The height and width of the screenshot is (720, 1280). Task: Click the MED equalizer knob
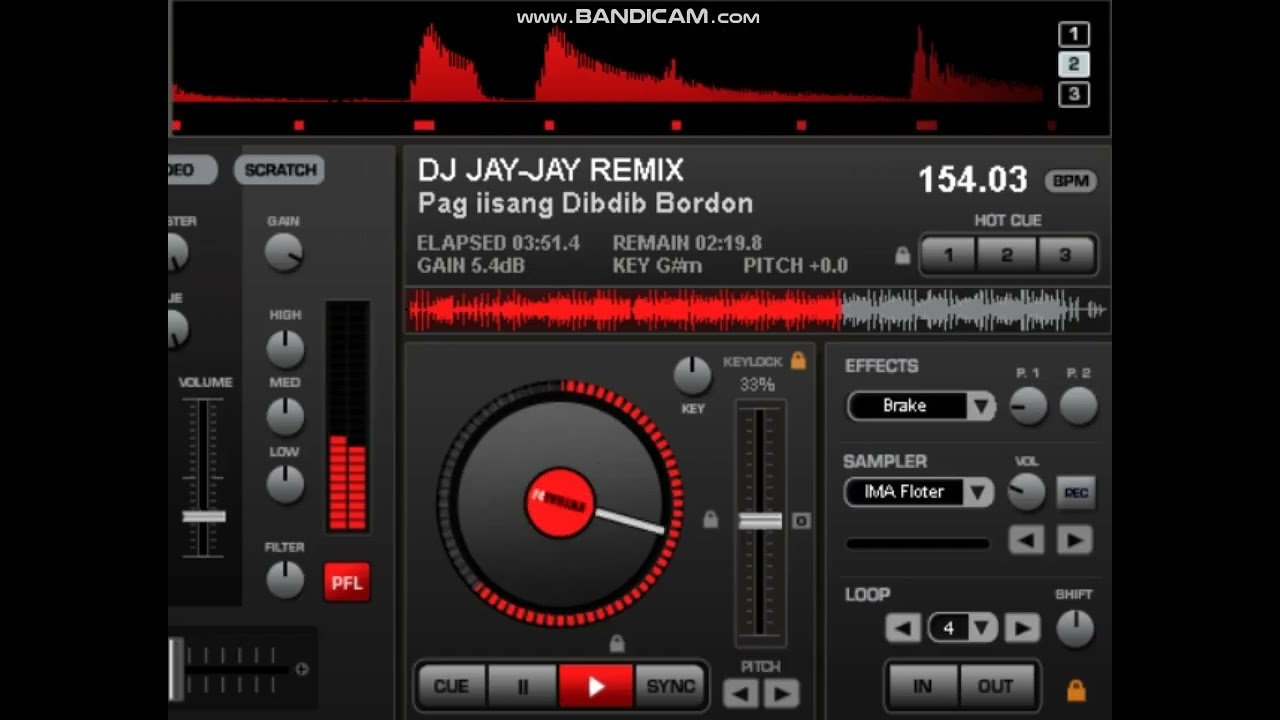(x=285, y=416)
